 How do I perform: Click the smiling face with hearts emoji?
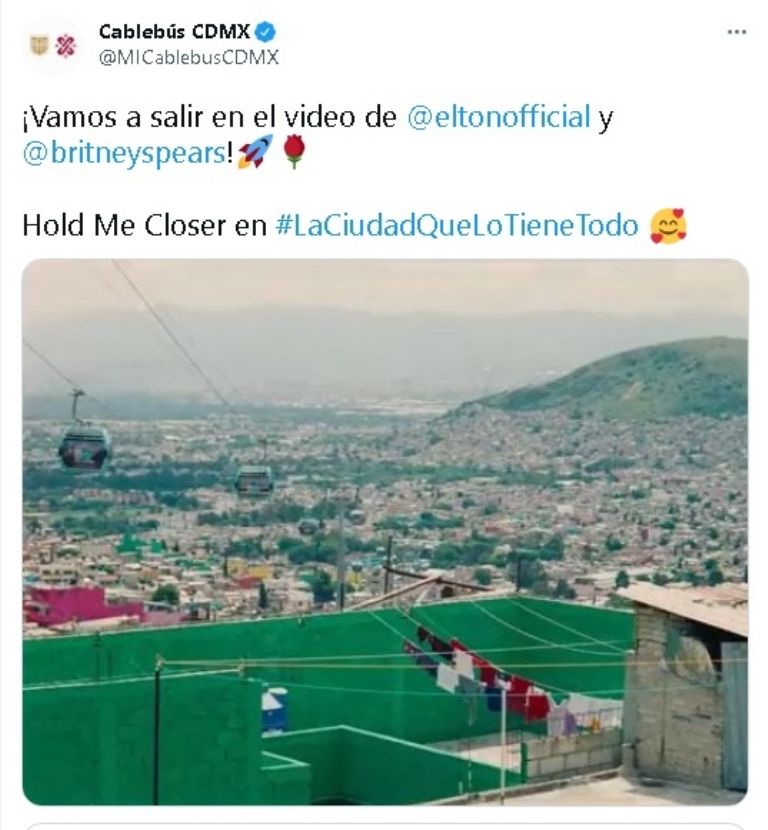[x=668, y=225]
